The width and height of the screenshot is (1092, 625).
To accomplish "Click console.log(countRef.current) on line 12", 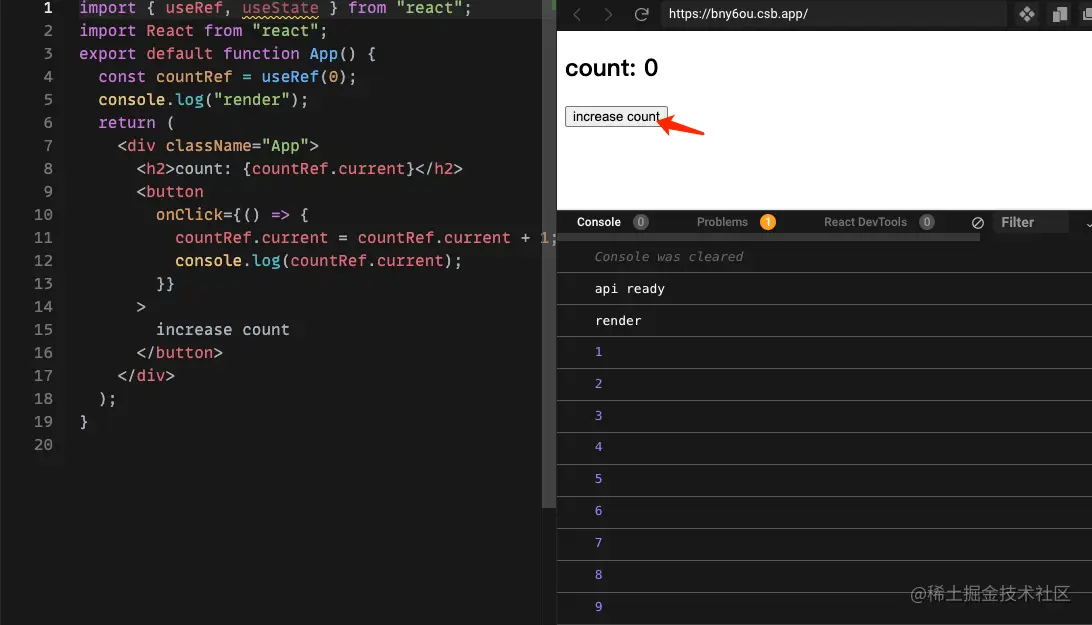I will pos(318,261).
